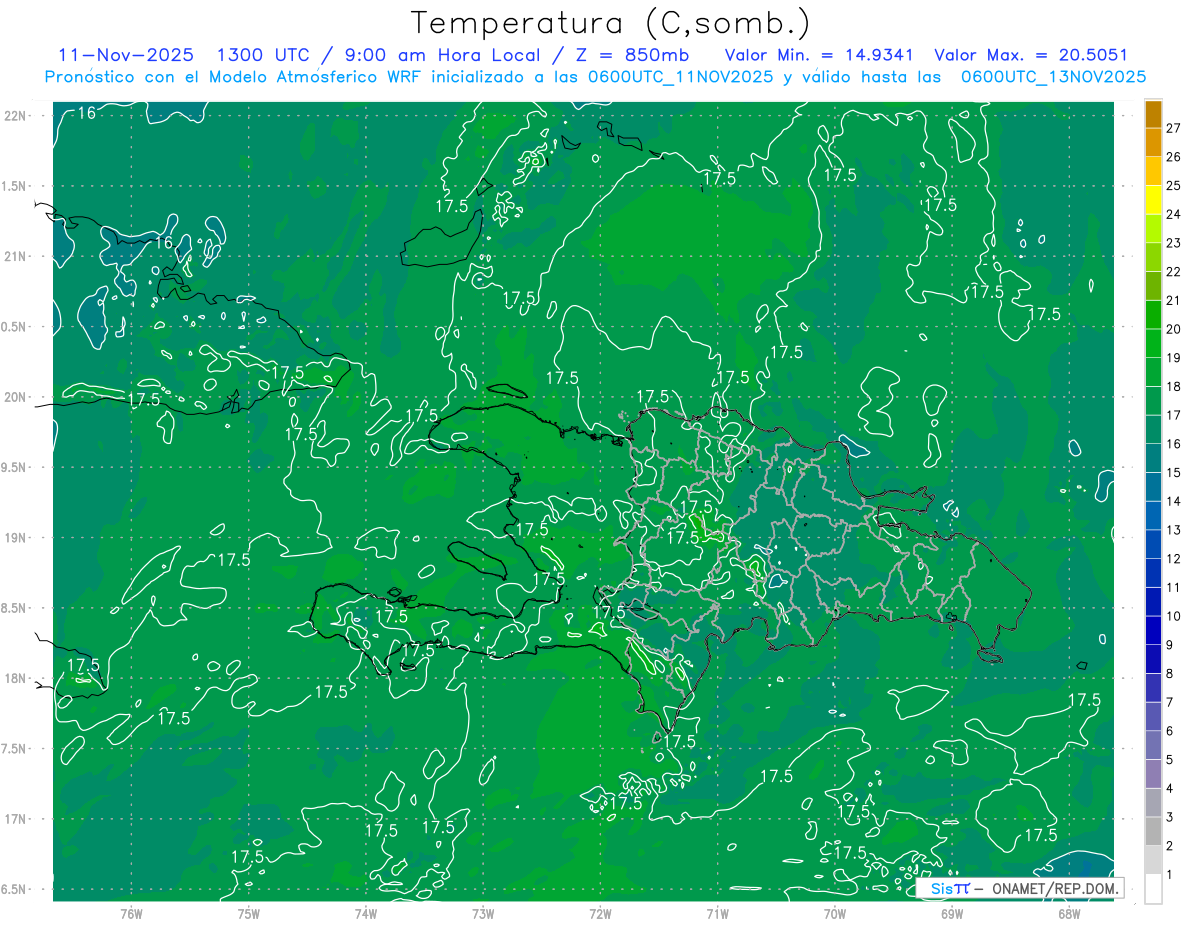1200x927 pixels.
Task: Click the white swatch below legend value 1
Action: click(x=1153, y=889)
